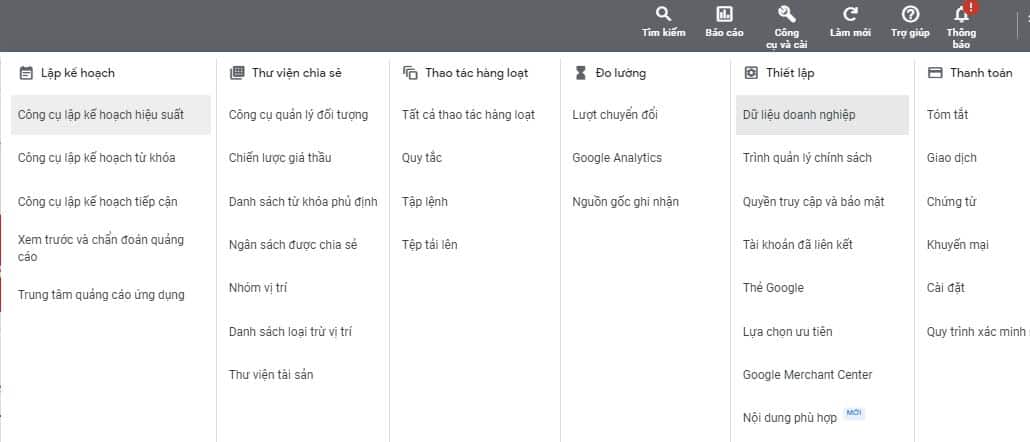Screen dimensions: 1030x442
Task: Select Danh sách từ khóa phủ định
Action: pos(303,202)
